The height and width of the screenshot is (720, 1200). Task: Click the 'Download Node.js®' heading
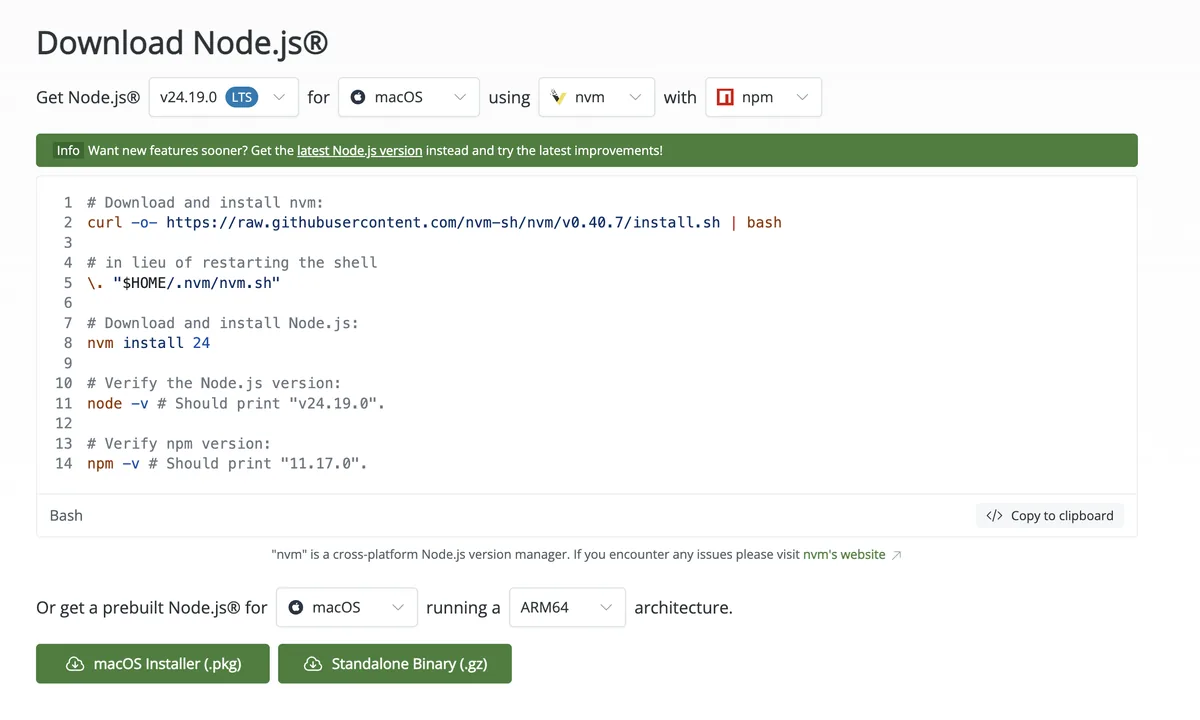click(182, 43)
